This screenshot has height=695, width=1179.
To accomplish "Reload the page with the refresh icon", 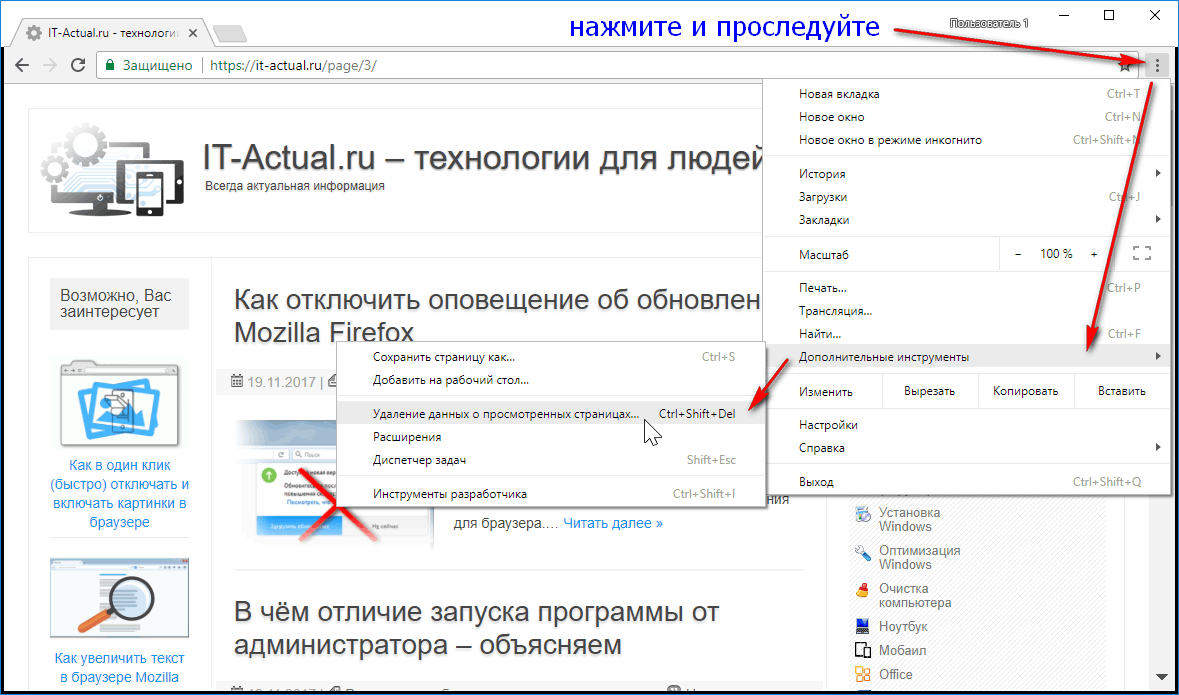I will (77, 65).
